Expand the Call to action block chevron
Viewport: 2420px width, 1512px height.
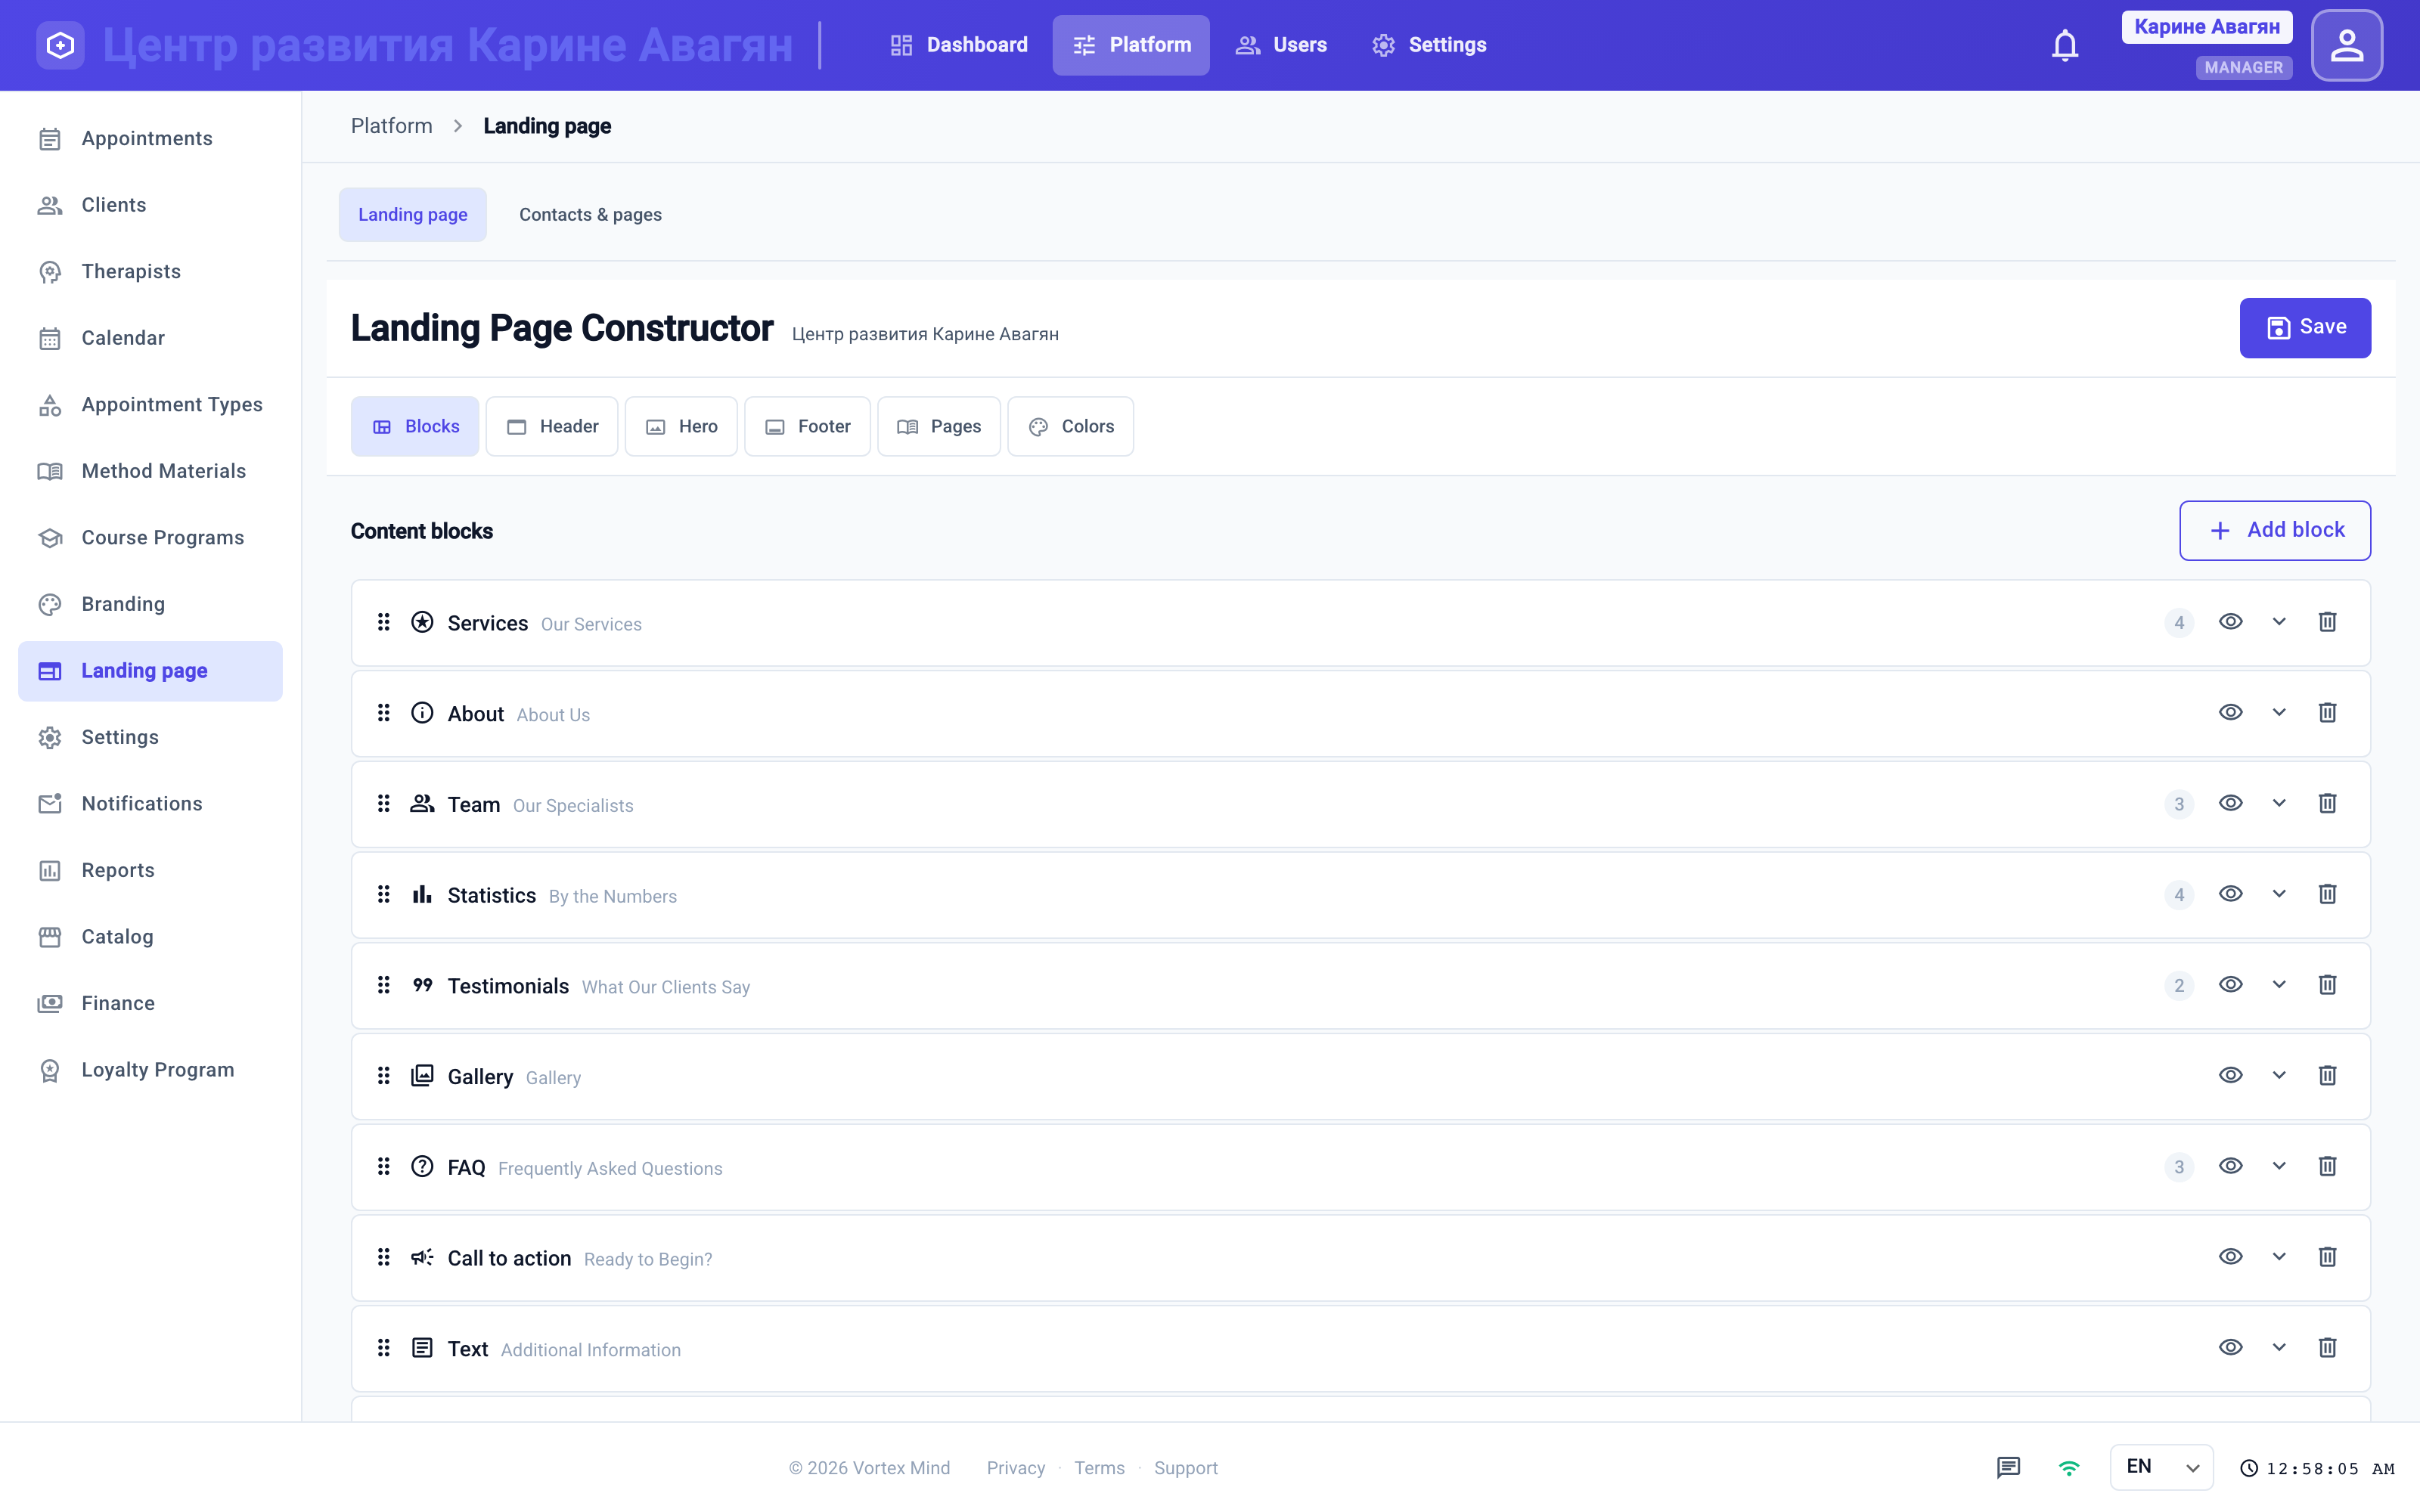pyautogui.click(x=2279, y=1257)
